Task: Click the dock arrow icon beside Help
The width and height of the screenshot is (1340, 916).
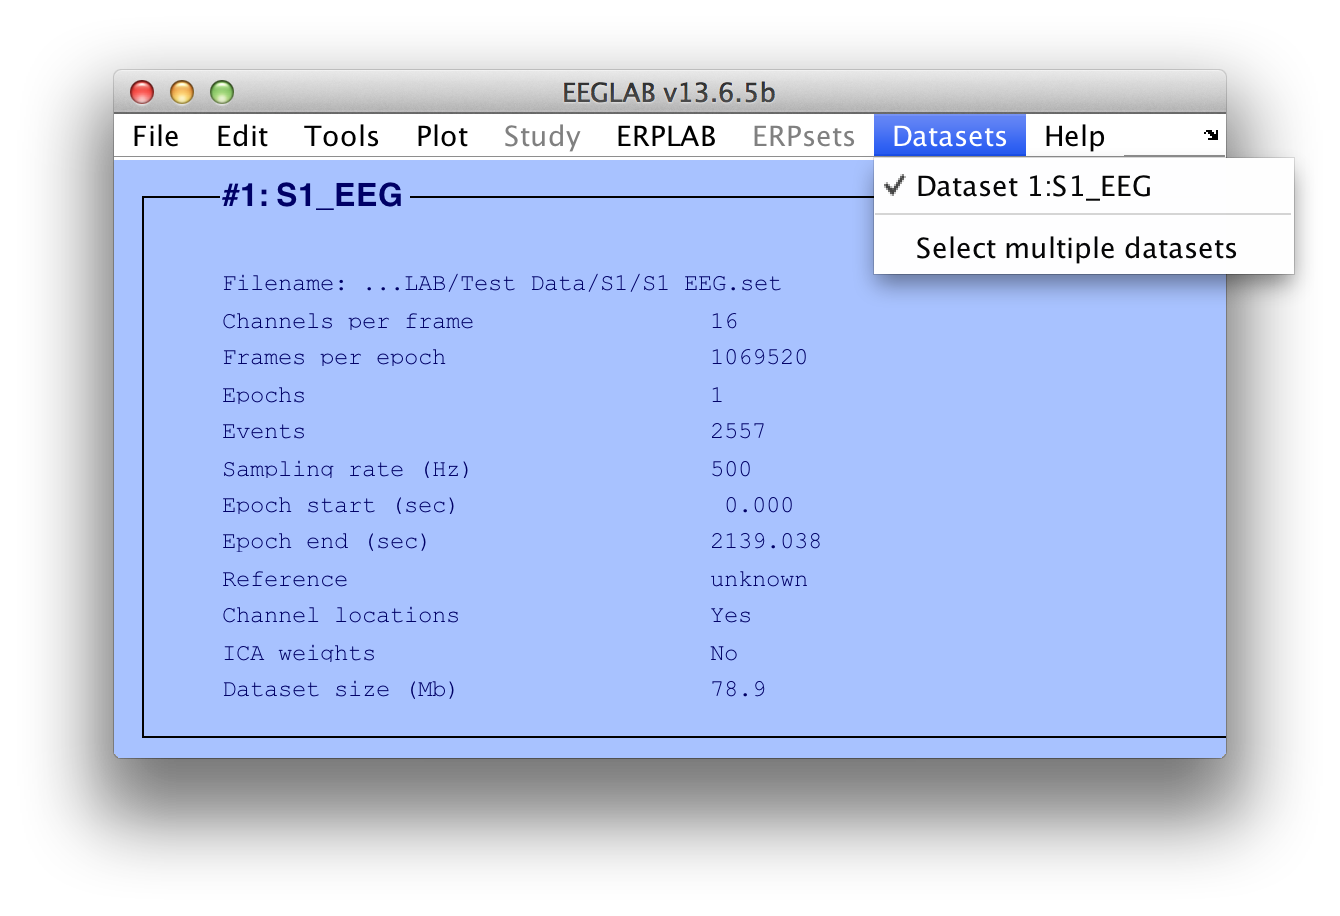Action: [1211, 135]
